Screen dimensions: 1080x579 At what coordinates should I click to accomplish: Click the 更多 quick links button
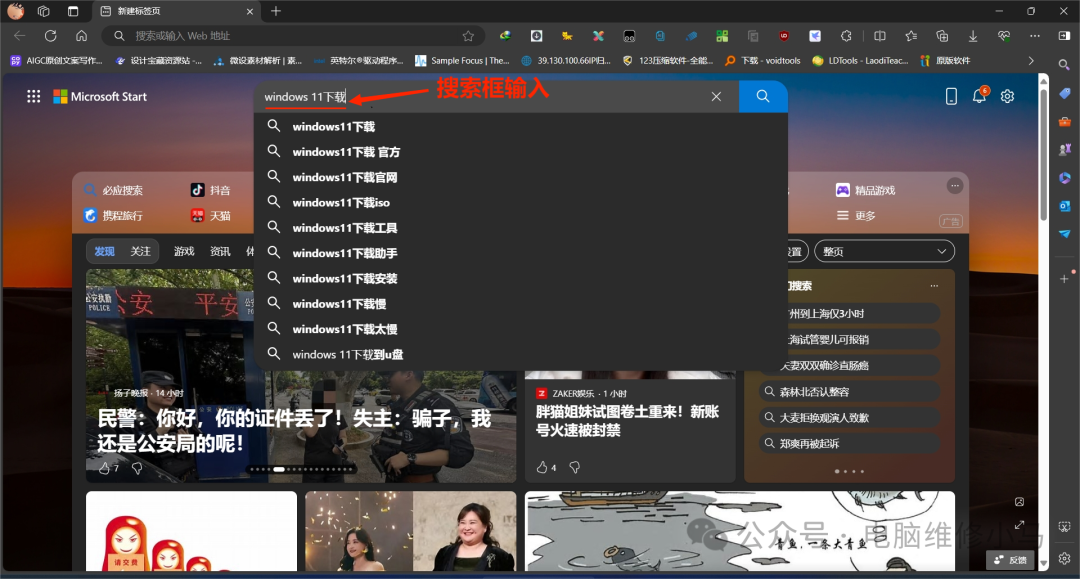click(855, 215)
